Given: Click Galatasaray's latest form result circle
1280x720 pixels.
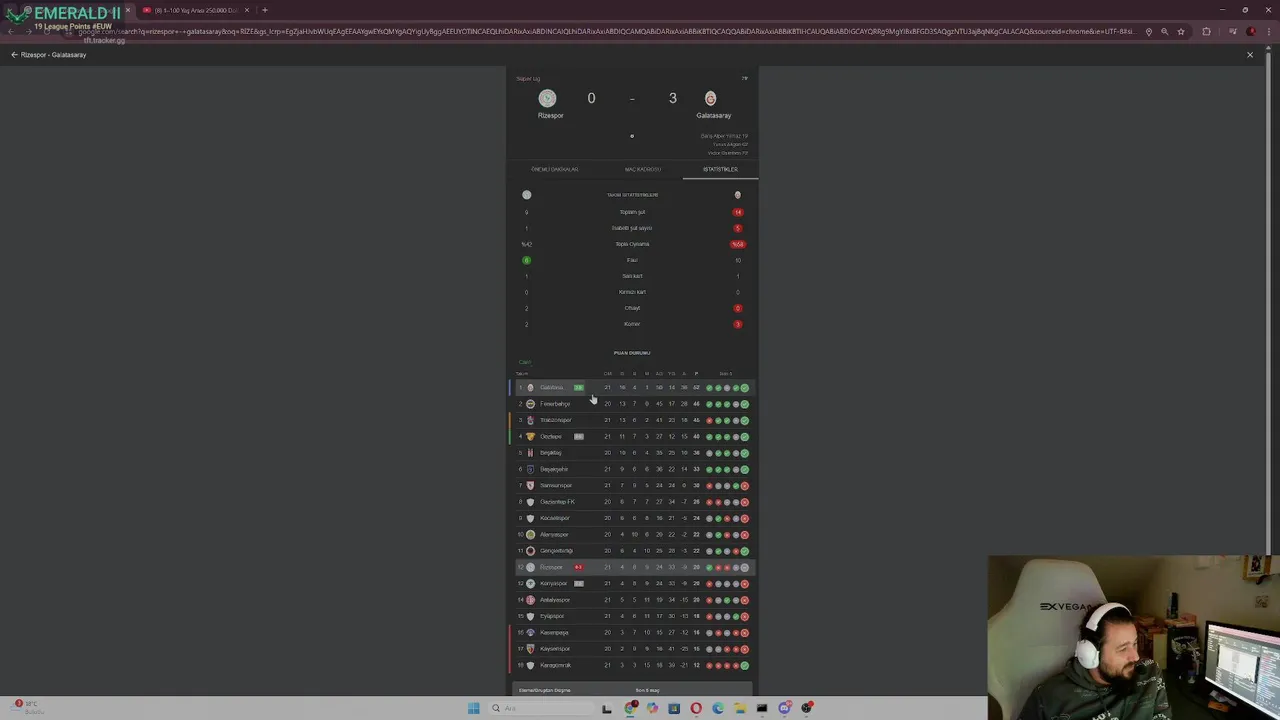Looking at the screenshot, I should (x=744, y=388).
